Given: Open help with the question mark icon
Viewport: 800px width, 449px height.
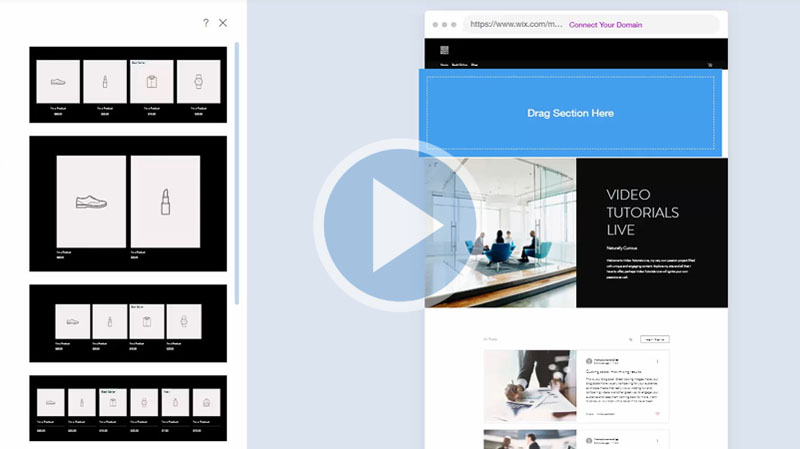Looking at the screenshot, I should tap(206, 23).
